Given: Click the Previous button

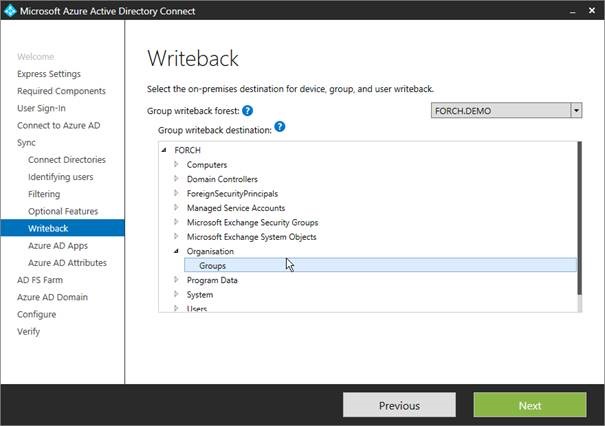Looking at the screenshot, I should pos(399,405).
